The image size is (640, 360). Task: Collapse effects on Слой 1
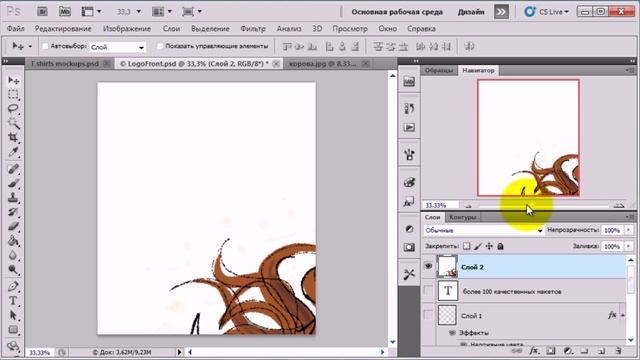(x=623, y=315)
